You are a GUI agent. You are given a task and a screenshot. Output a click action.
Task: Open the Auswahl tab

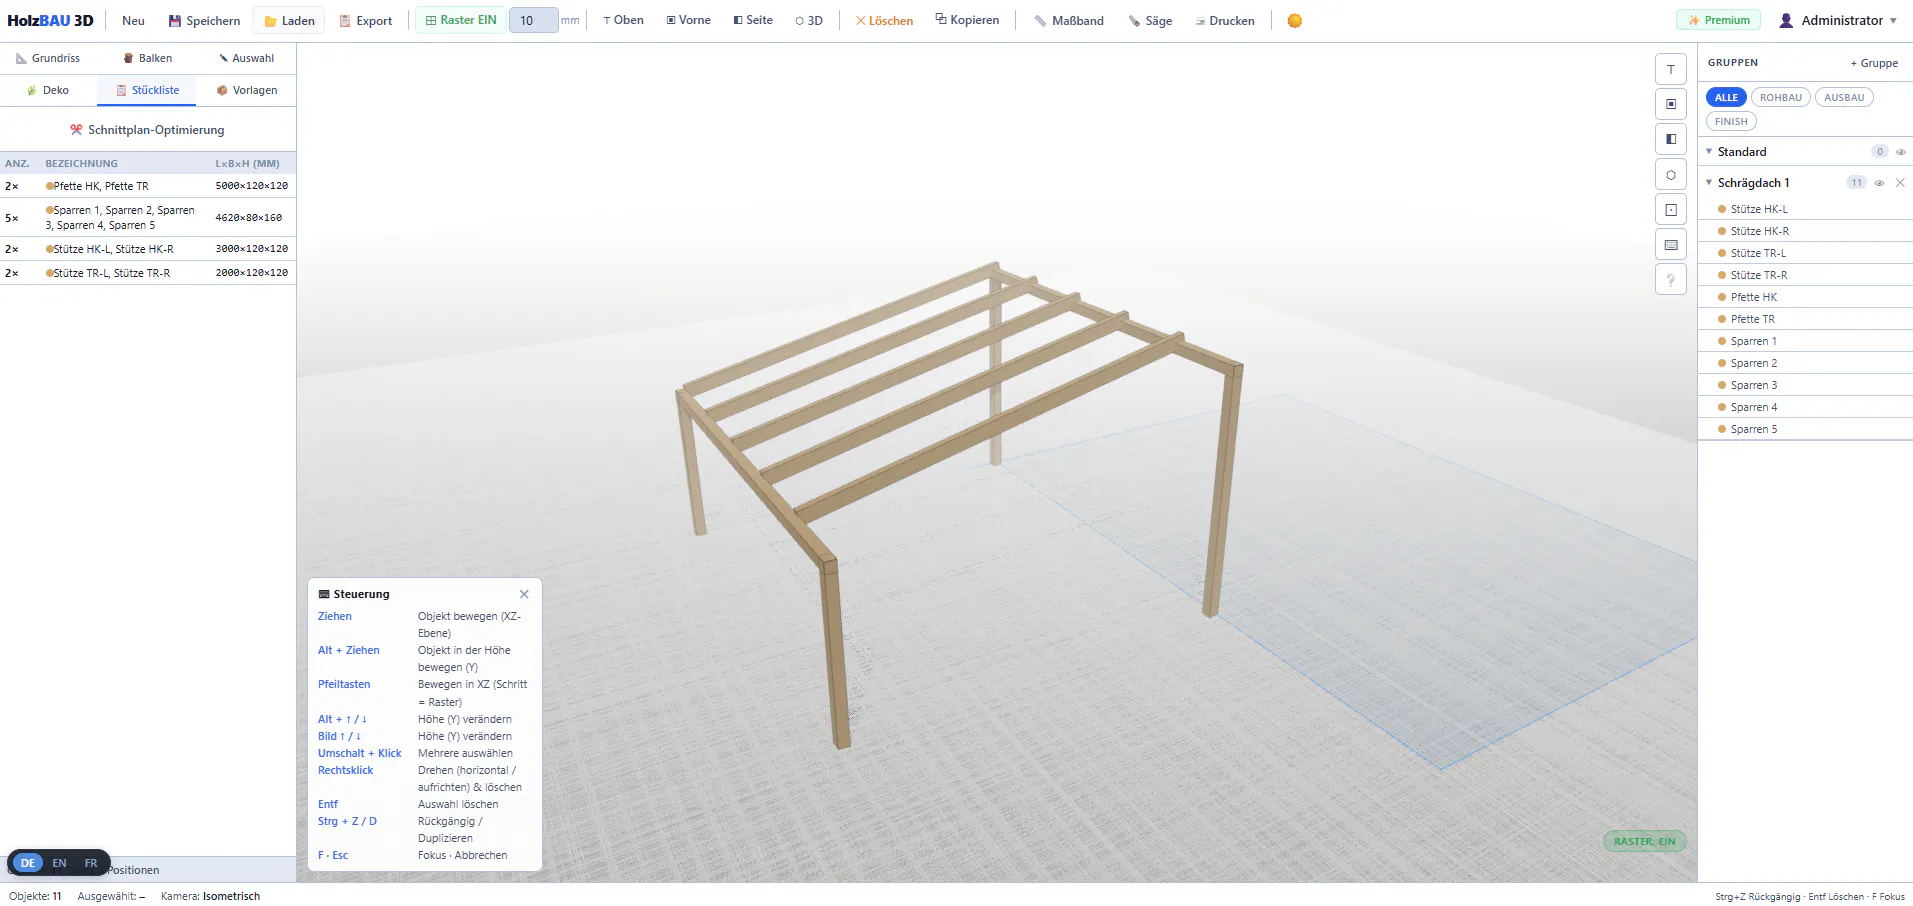[x=246, y=58]
